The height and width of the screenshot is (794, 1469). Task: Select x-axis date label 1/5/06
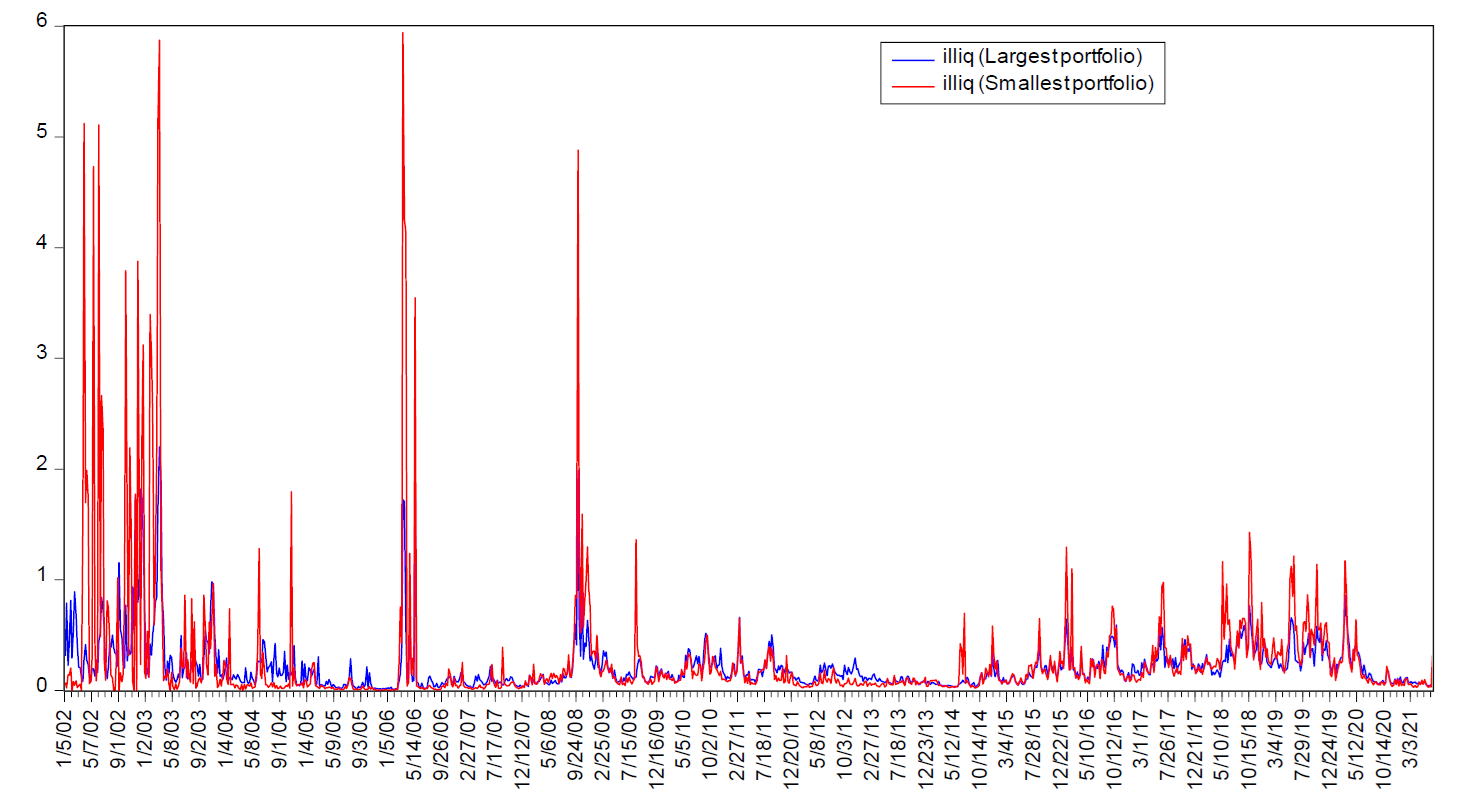387,737
